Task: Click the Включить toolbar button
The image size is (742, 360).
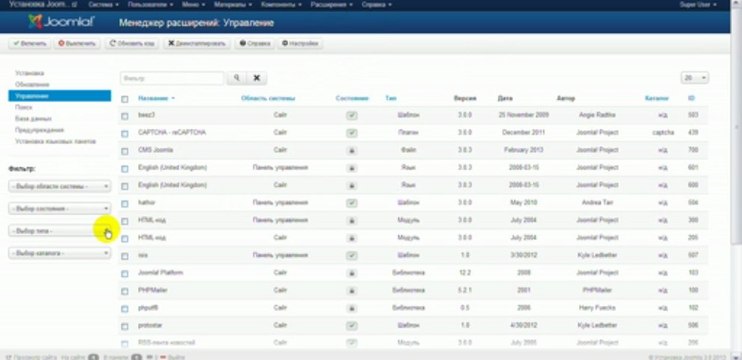Action: tap(29, 44)
